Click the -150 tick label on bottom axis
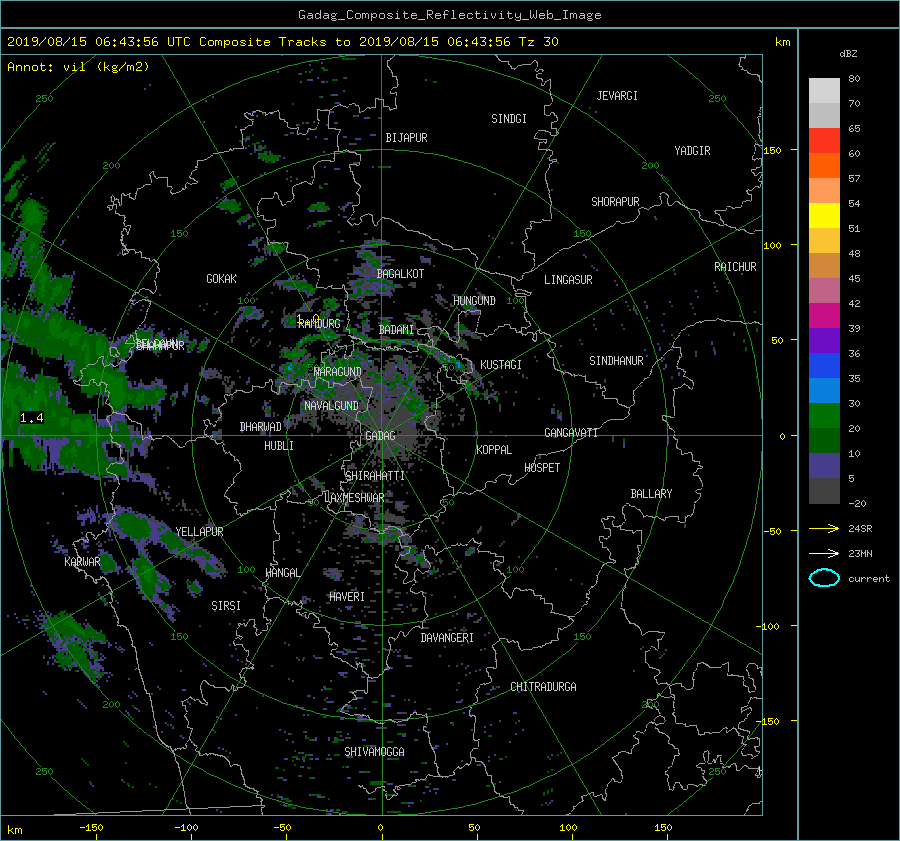 (91, 828)
